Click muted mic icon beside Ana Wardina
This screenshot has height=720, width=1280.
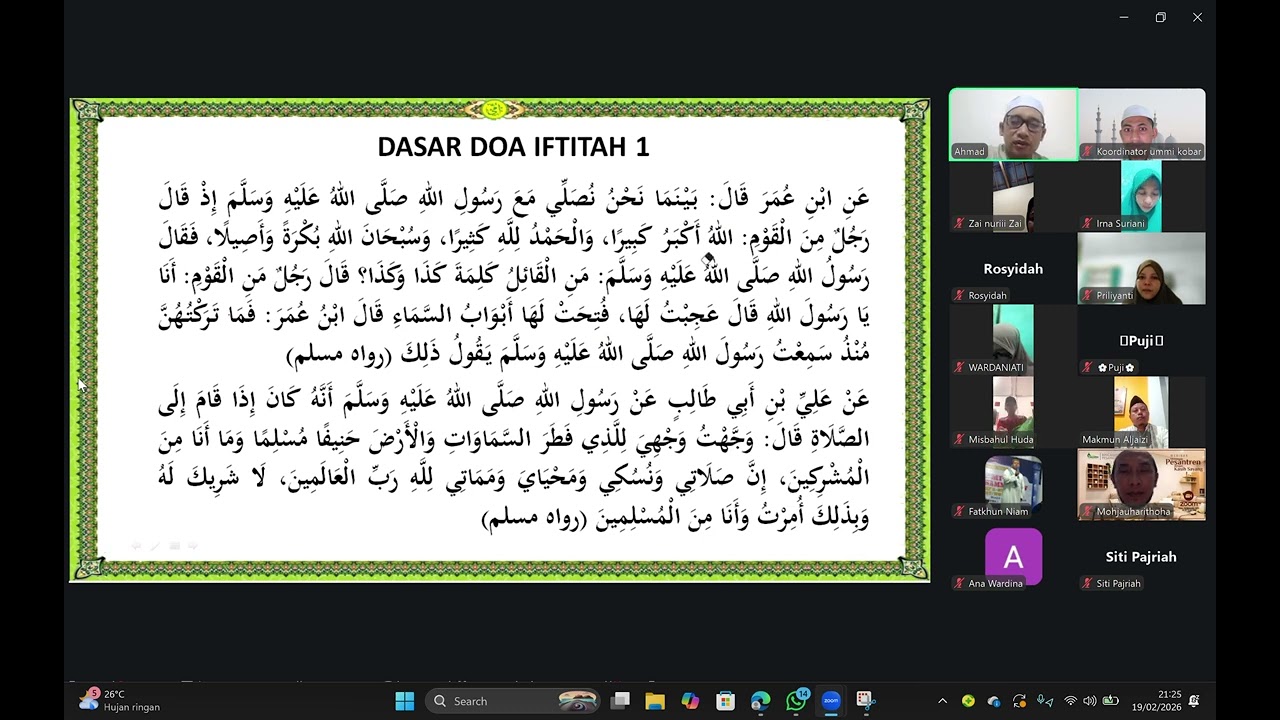(959, 583)
